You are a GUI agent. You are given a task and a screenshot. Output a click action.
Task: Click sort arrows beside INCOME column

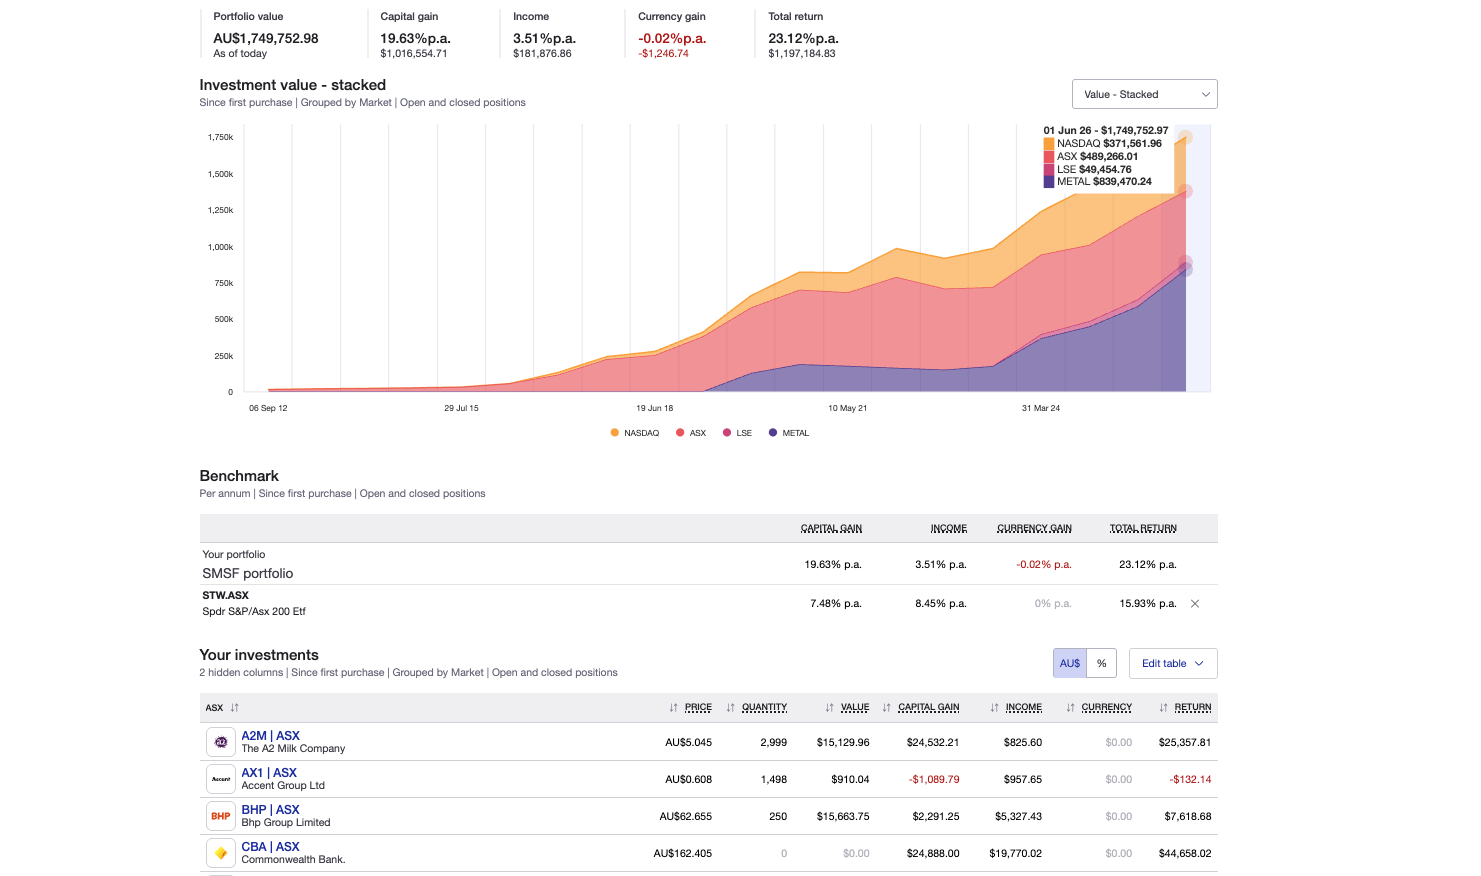click(x=994, y=707)
